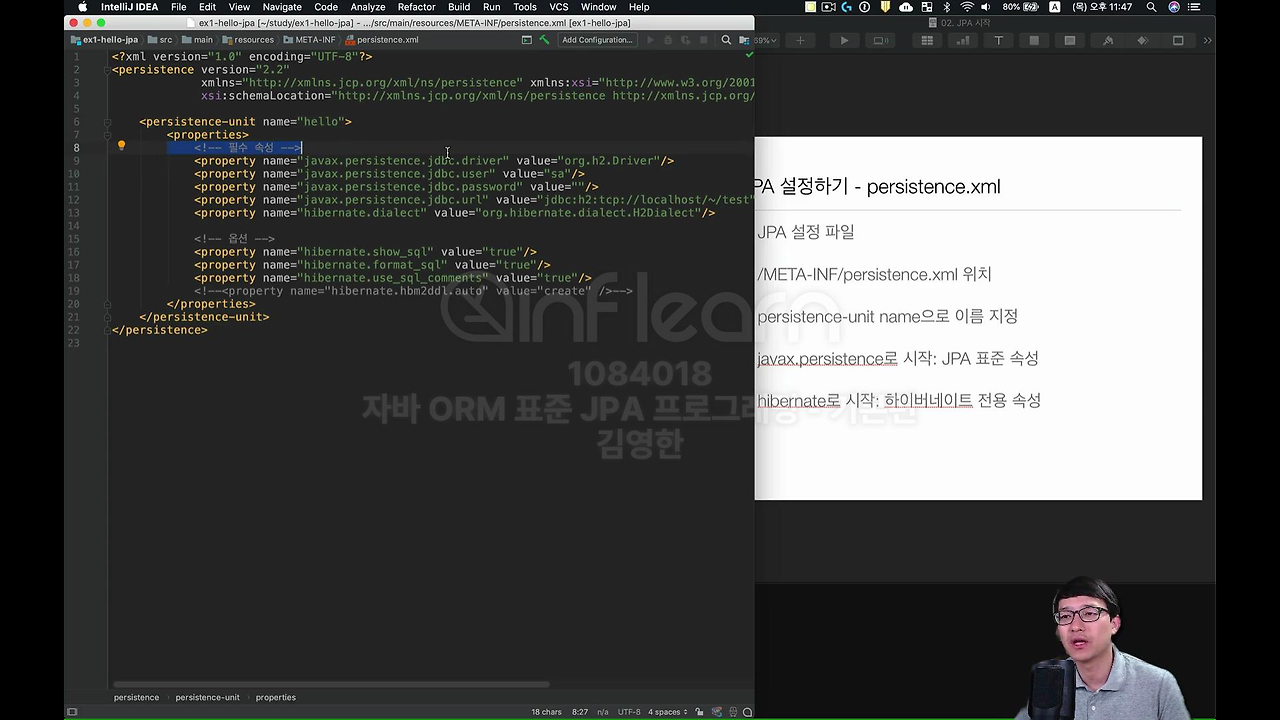Click the green inspection checkmark icon
1280x720 pixels.
click(x=749, y=56)
